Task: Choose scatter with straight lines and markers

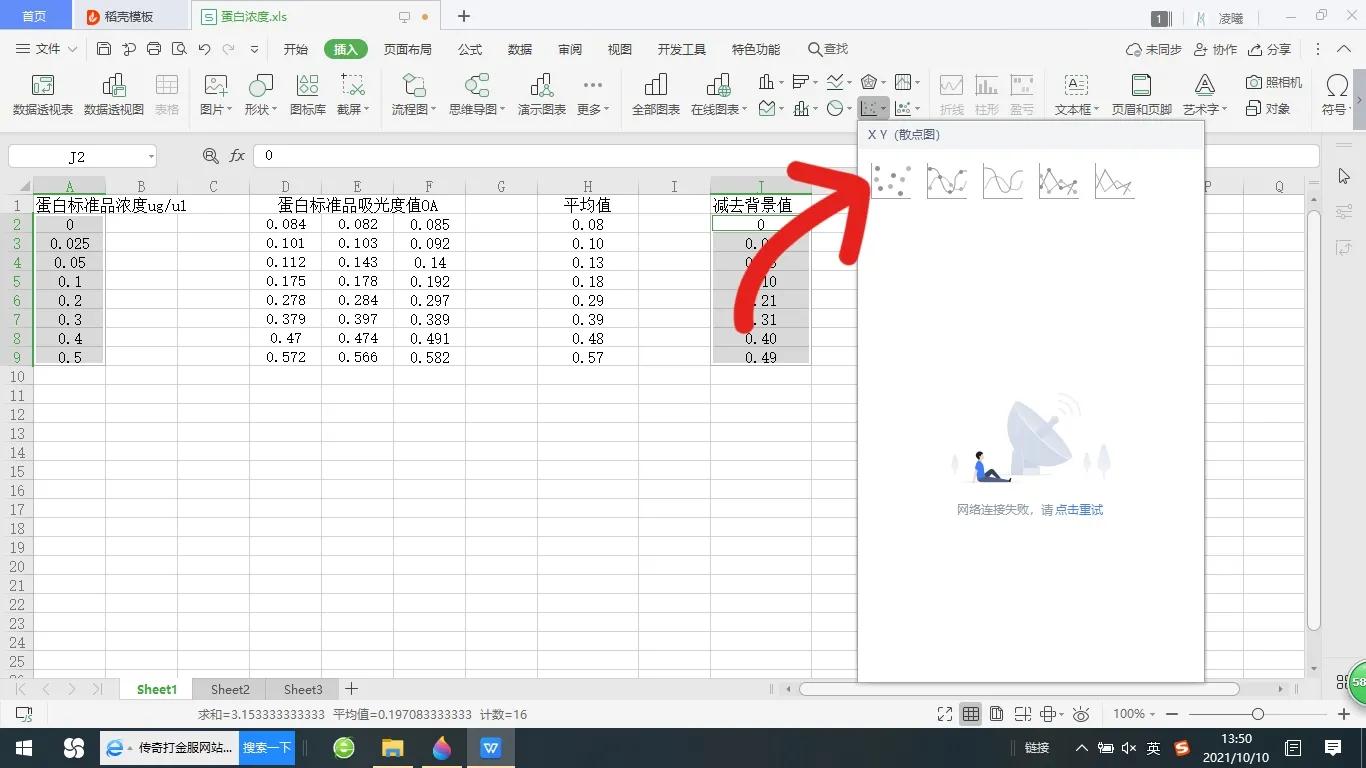Action: click(x=1058, y=181)
